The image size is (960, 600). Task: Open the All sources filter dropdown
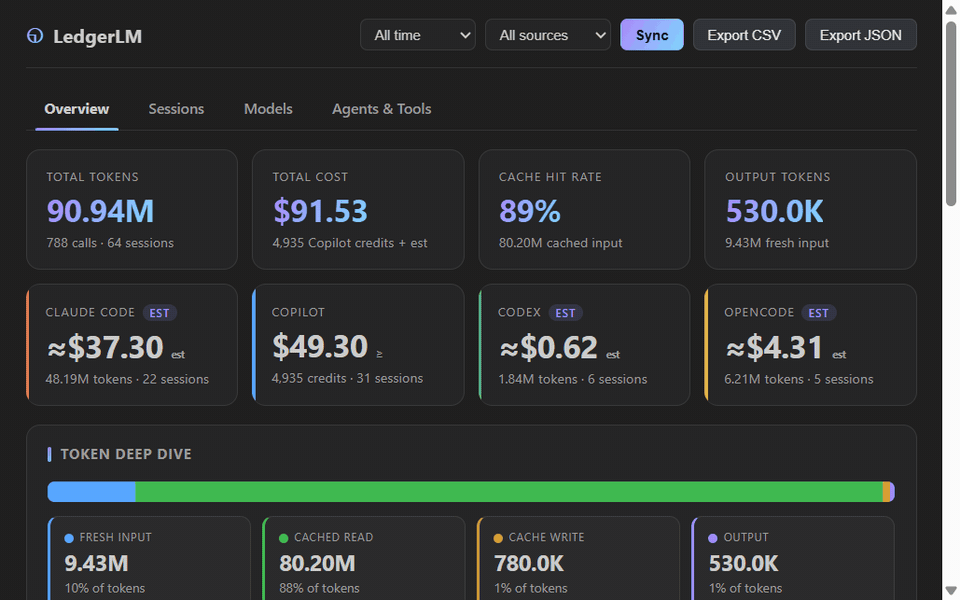547,35
